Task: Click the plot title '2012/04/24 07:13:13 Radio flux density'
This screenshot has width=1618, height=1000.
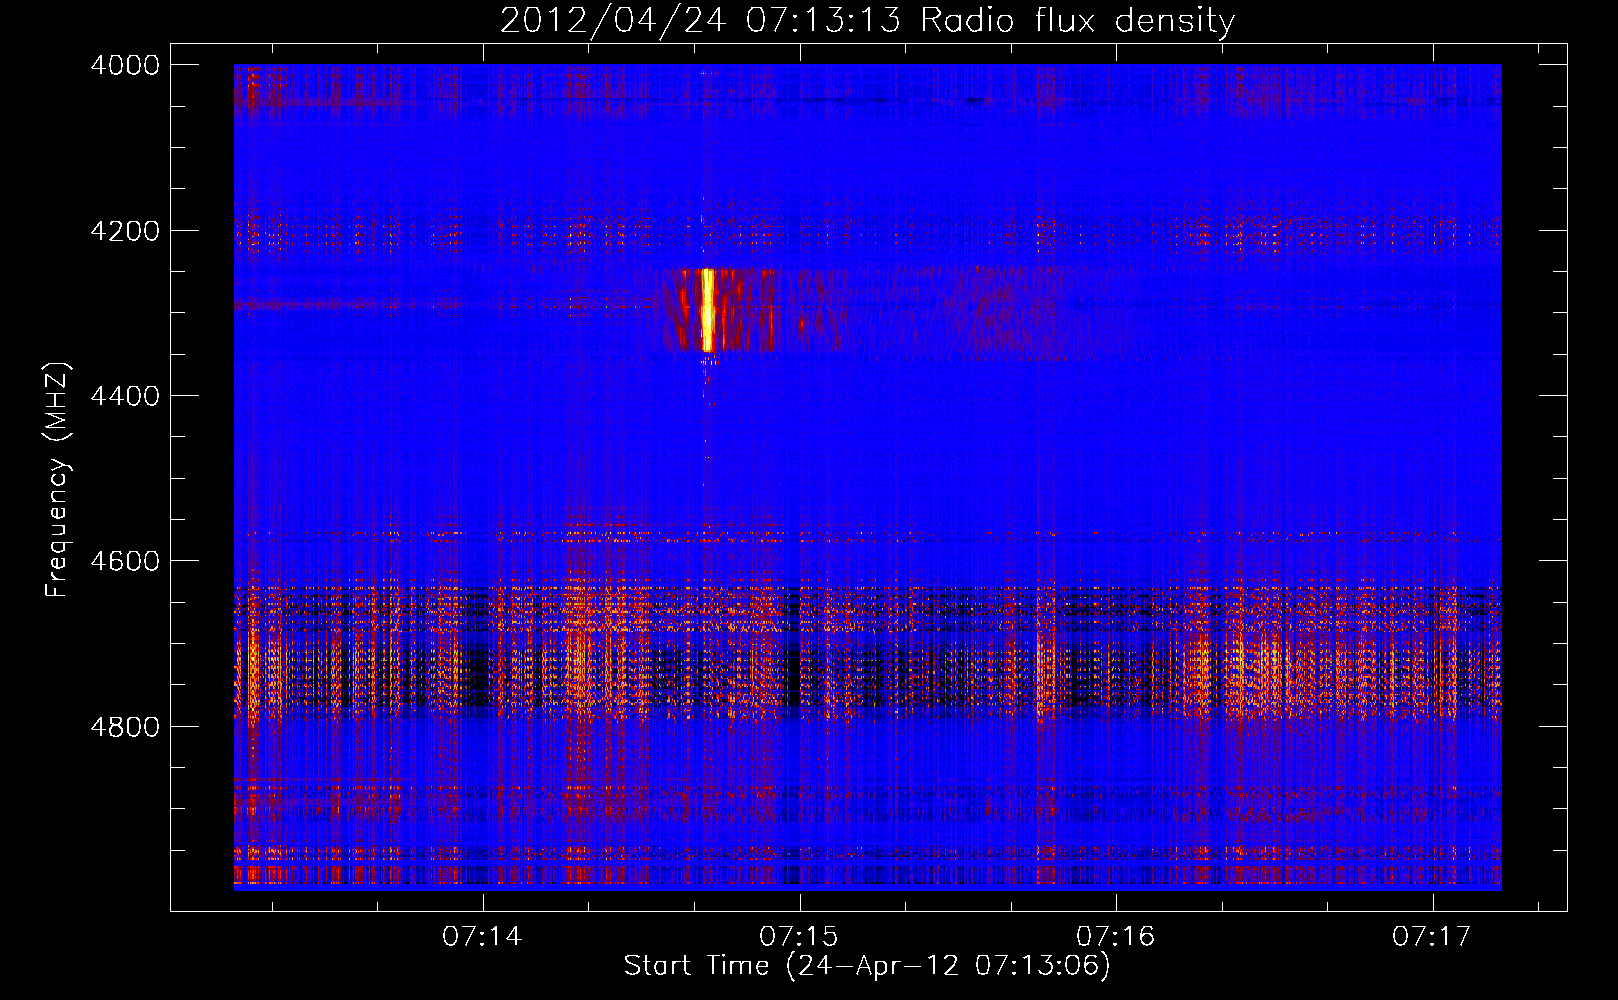Action: click(x=867, y=20)
